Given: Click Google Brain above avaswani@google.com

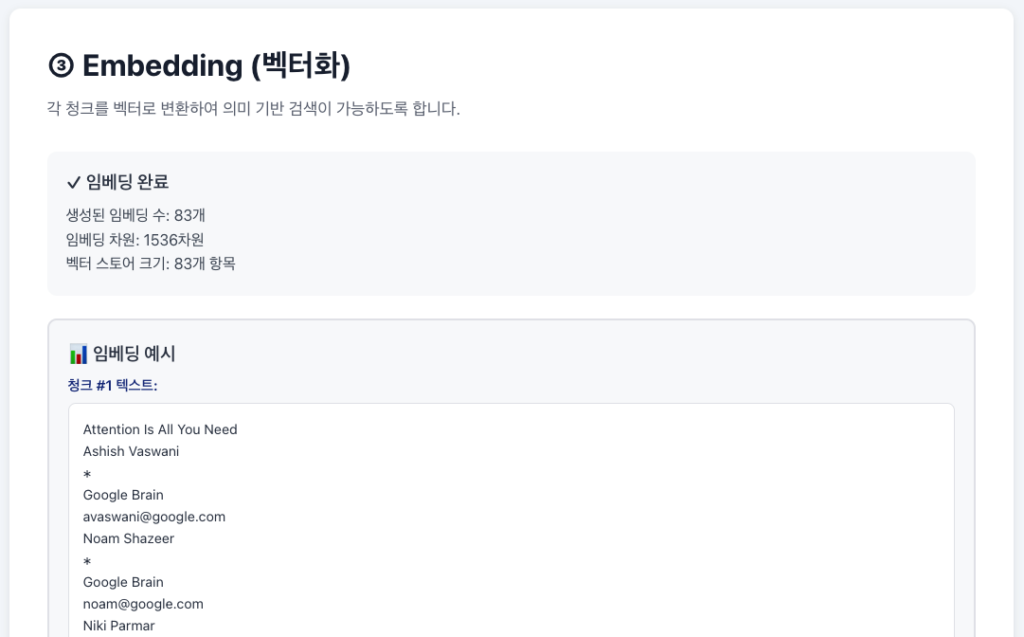Looking at the screenshot, I should (x=123, y=495).
